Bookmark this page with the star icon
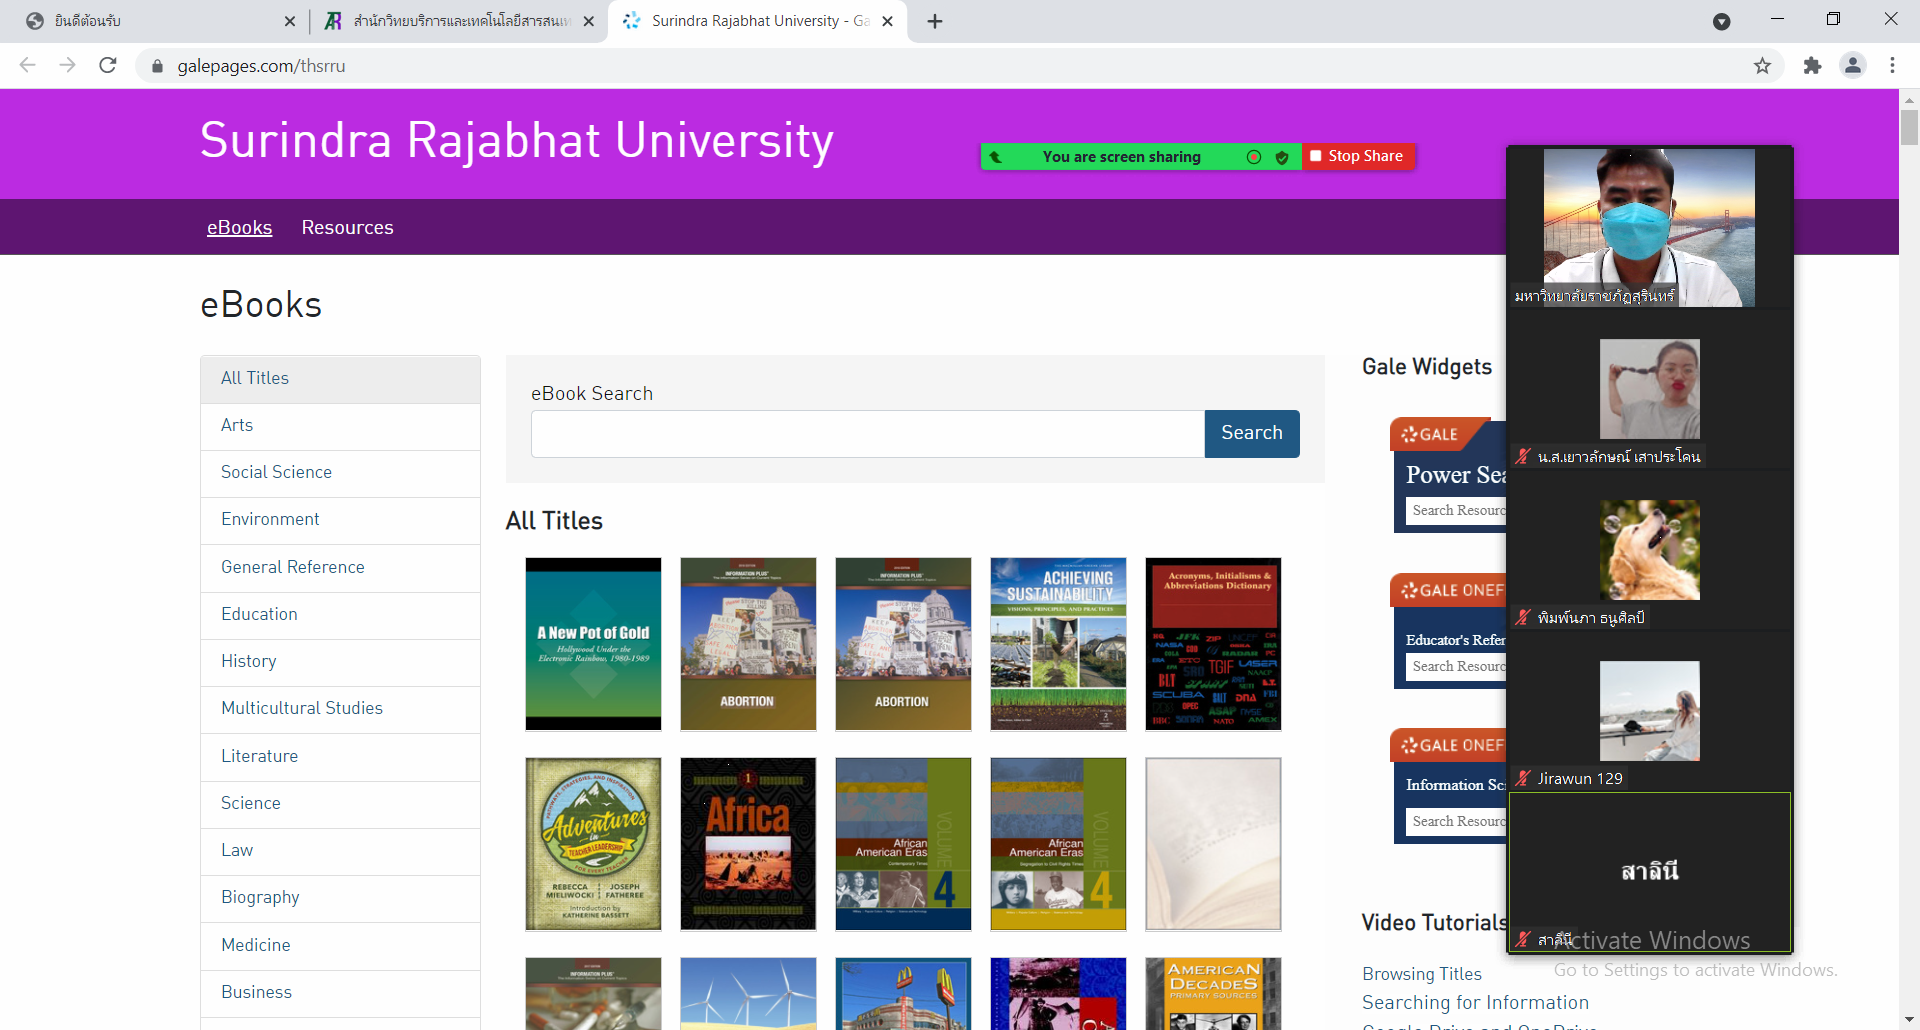This screenshot has width=1920, height=1030. 1762,66
